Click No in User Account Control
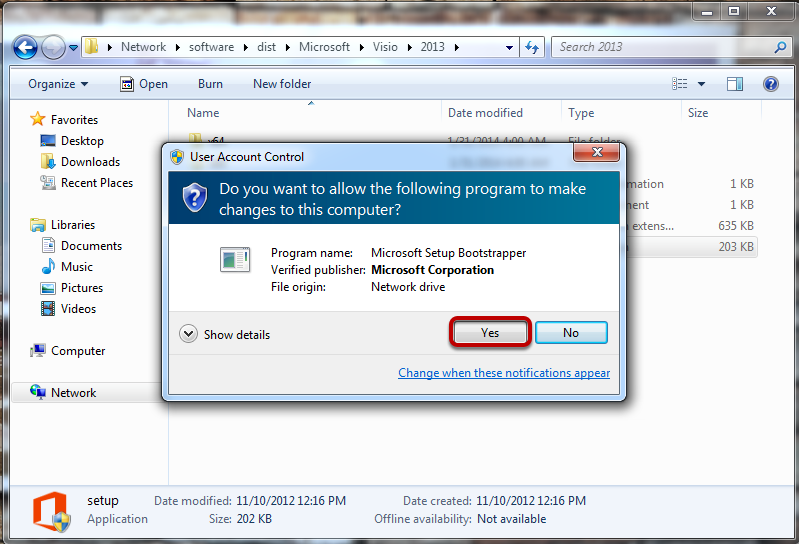The width and height of the screenshot is (799, 544). [571, 333]
